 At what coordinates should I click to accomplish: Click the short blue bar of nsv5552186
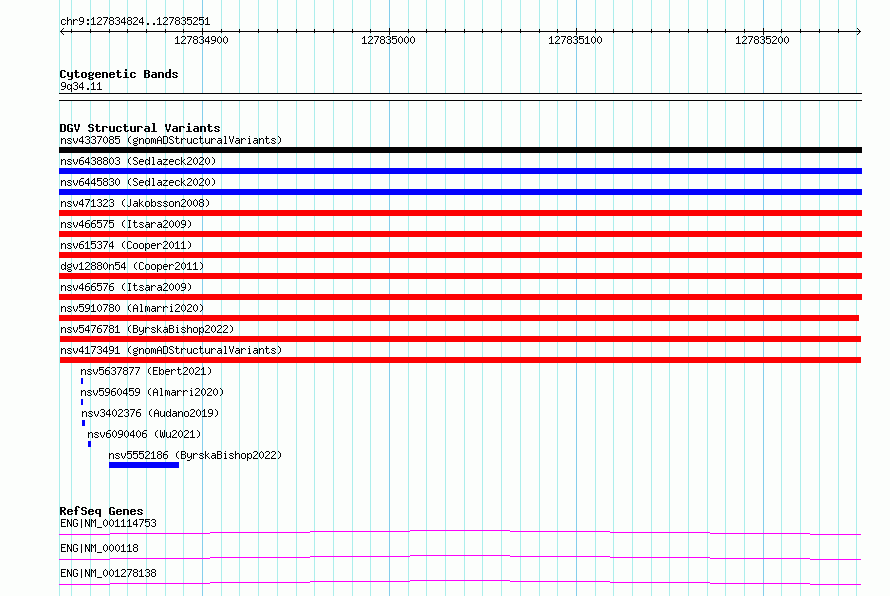pyautogui.click(x=144, y=465)
